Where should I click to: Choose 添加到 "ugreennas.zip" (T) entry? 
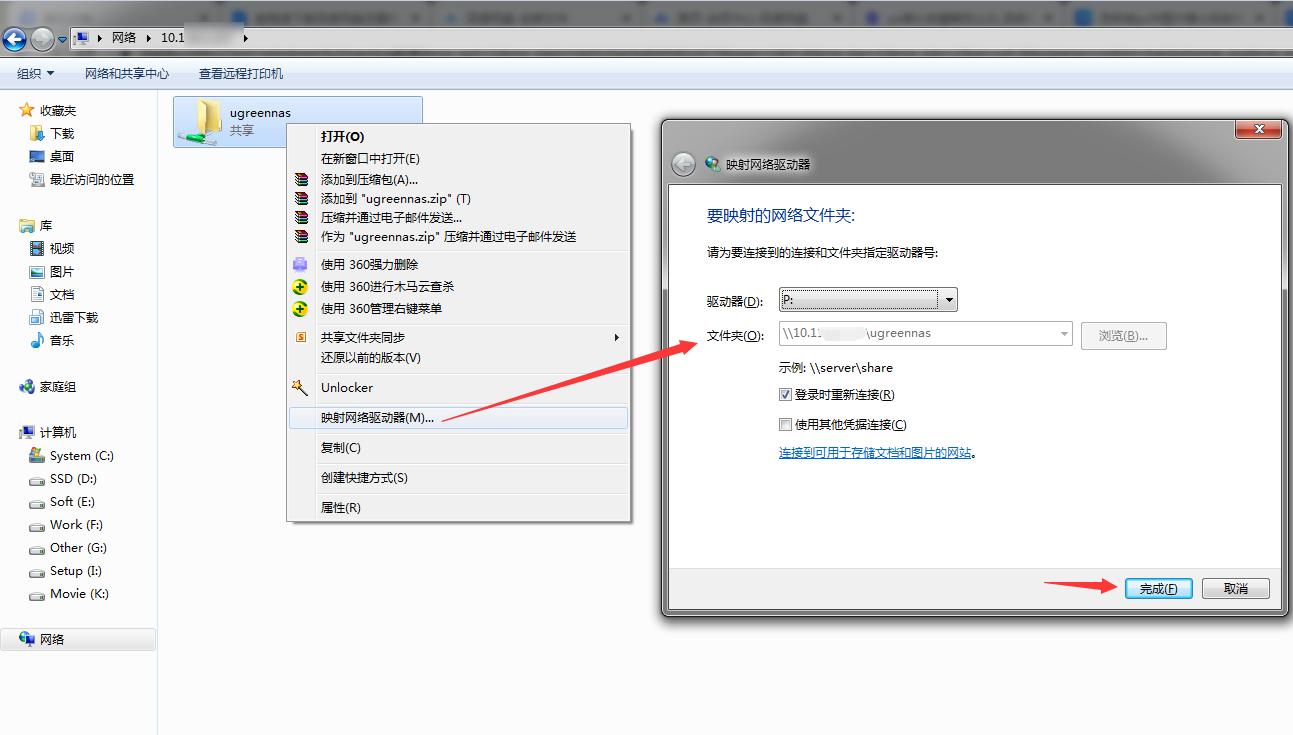459,198
